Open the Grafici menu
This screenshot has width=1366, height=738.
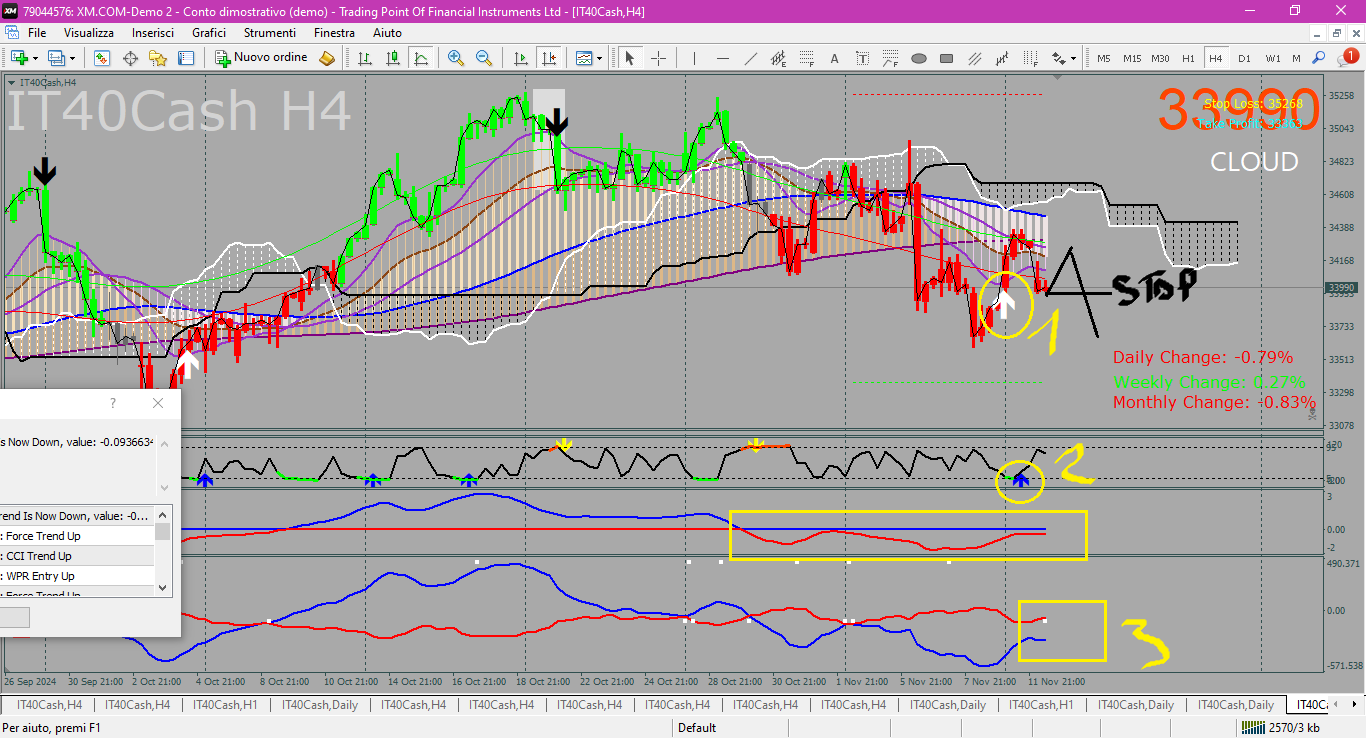coord(209,33)
